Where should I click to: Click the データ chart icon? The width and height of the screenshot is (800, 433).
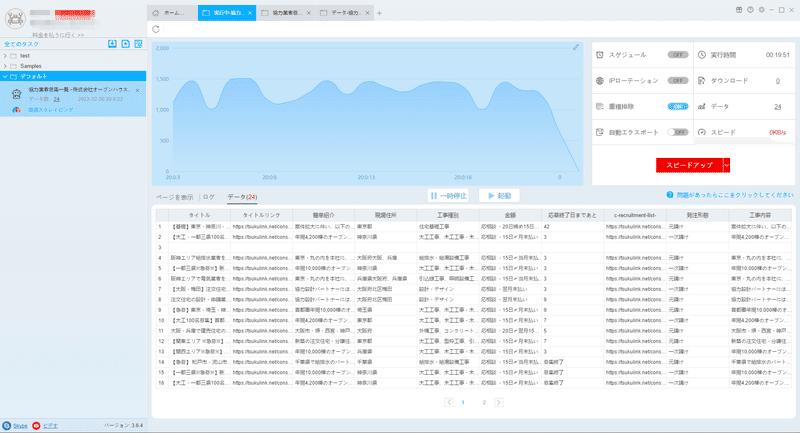[x=702, y=107]
